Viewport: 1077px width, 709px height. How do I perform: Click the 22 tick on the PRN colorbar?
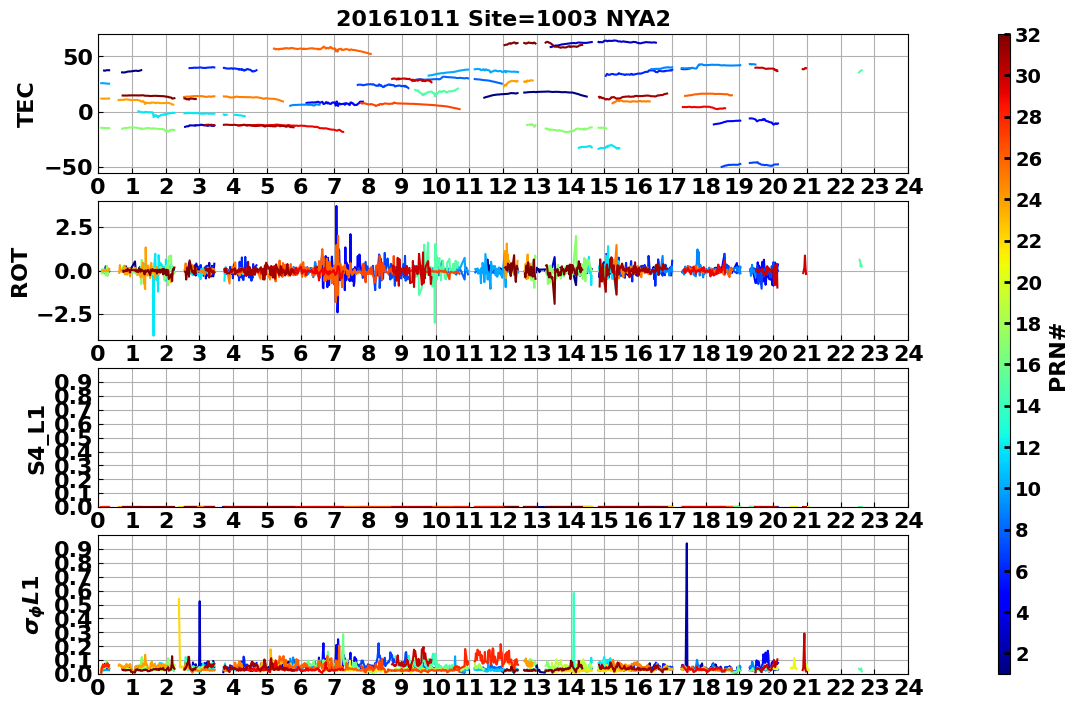click(1028, 241)
